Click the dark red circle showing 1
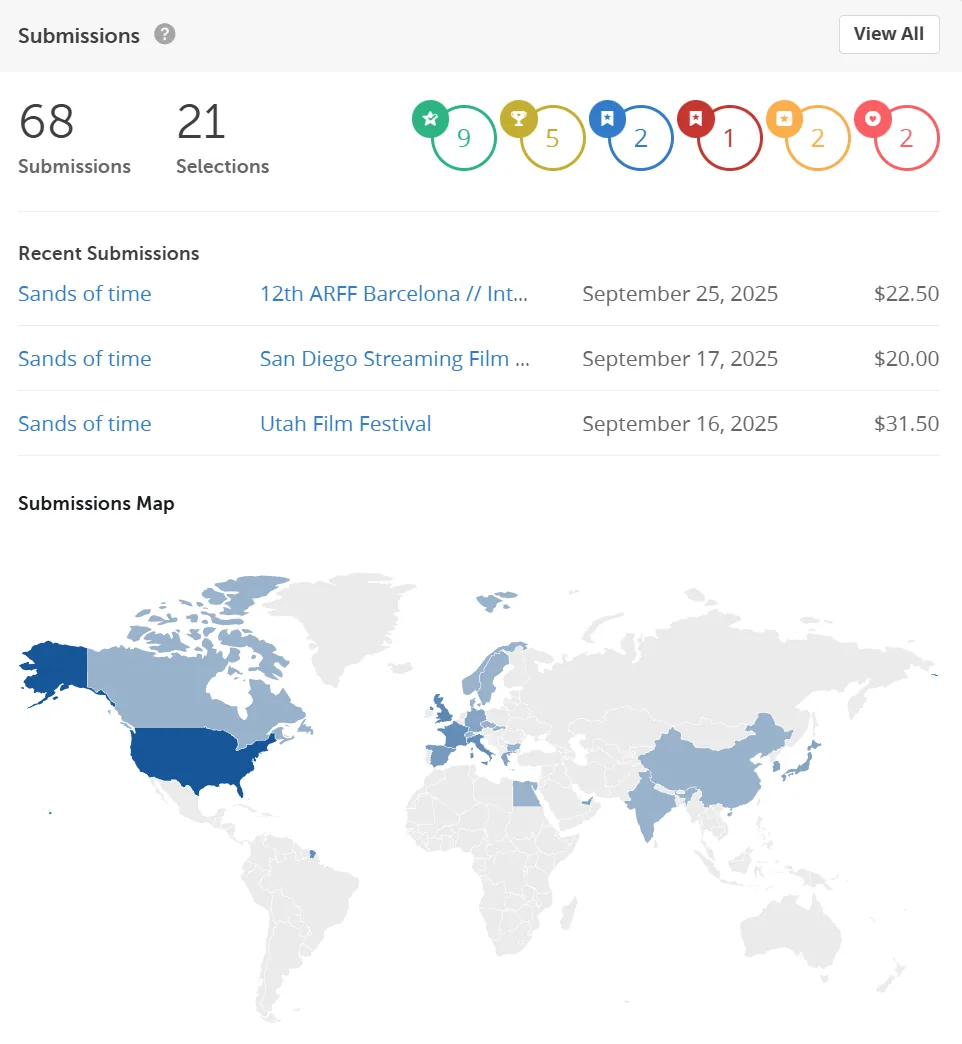The height and width of the screenshot is (1044, 962). pyautogui.click(x=729, y=138)
